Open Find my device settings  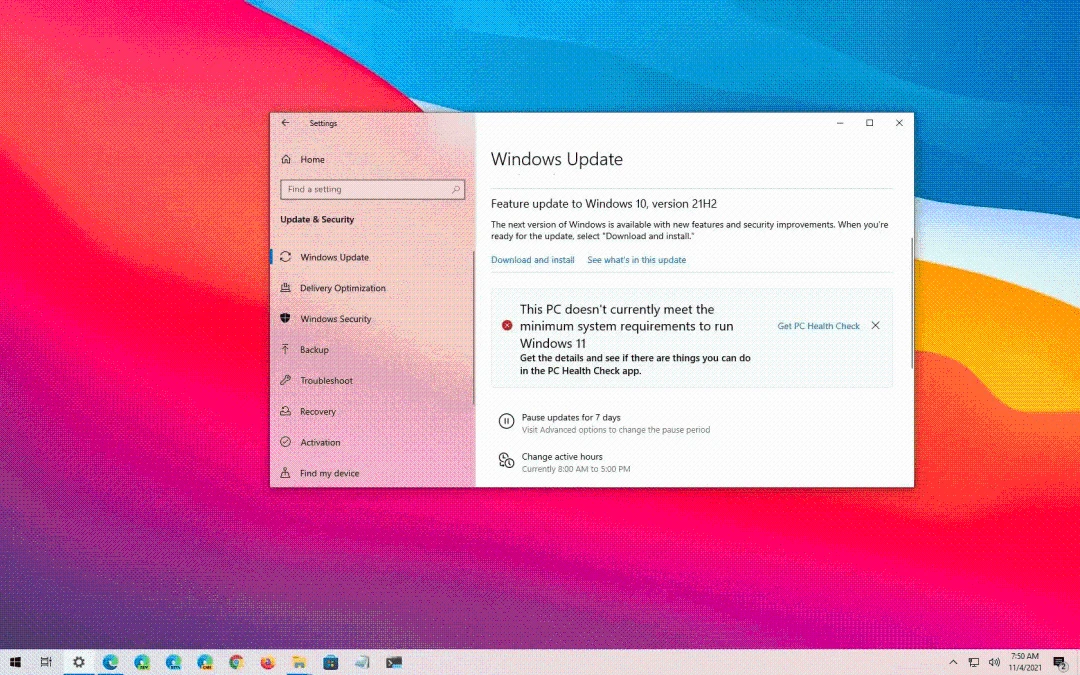coord(329,473)
